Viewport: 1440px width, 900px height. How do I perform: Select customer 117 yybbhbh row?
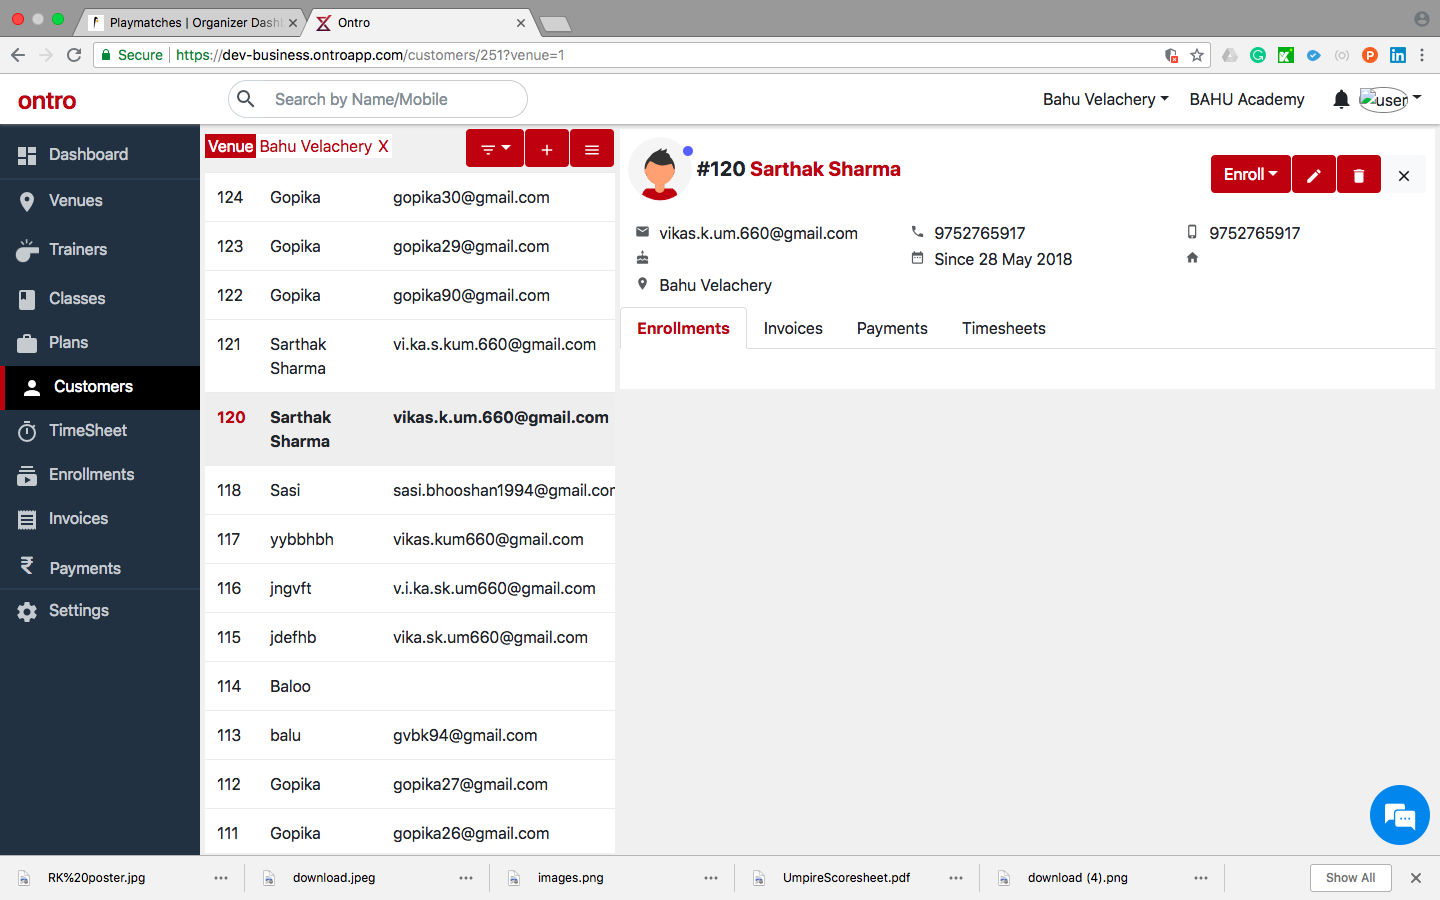pyautogui.click(x=410, y=539)
